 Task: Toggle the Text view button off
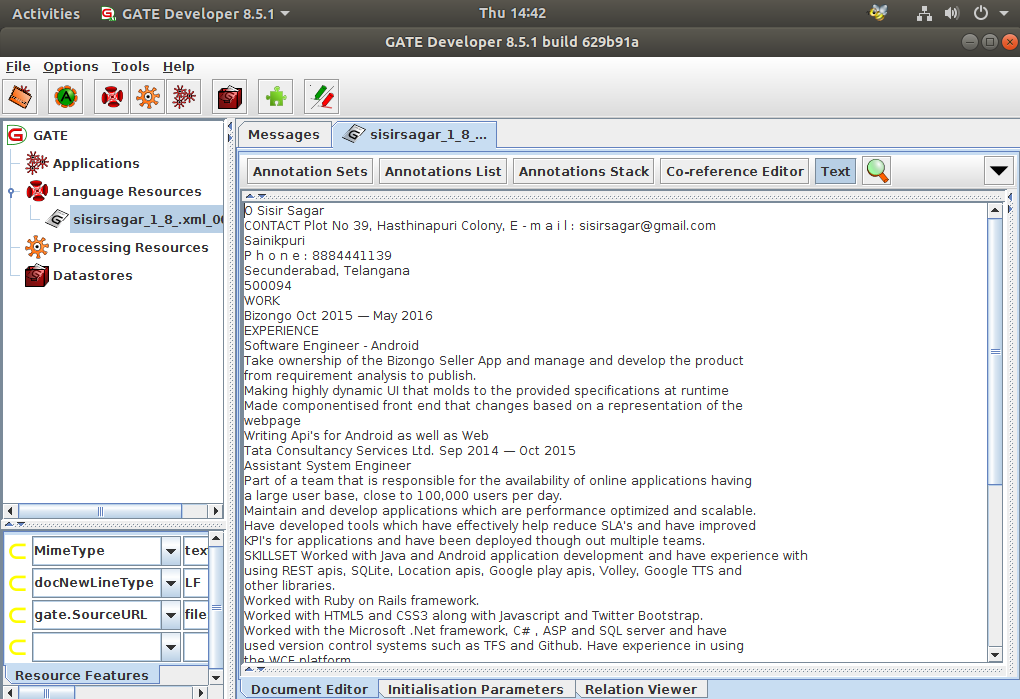click(x=835, y=171)
